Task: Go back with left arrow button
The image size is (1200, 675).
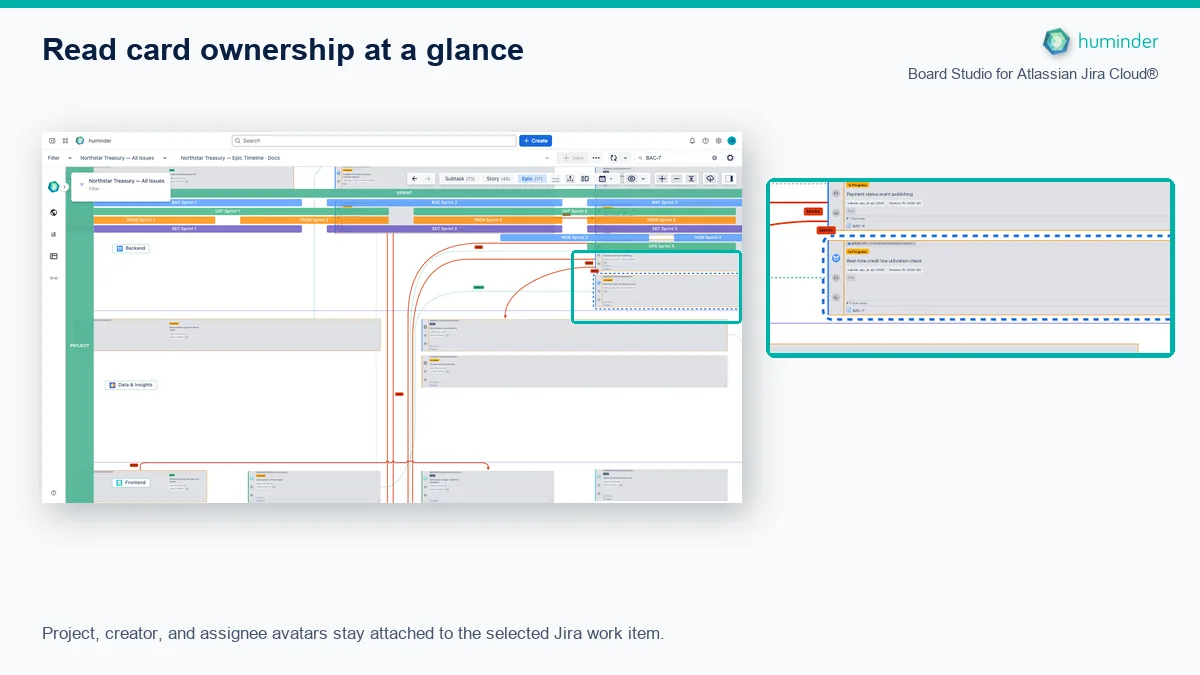Action: click(x=414, y=179)
